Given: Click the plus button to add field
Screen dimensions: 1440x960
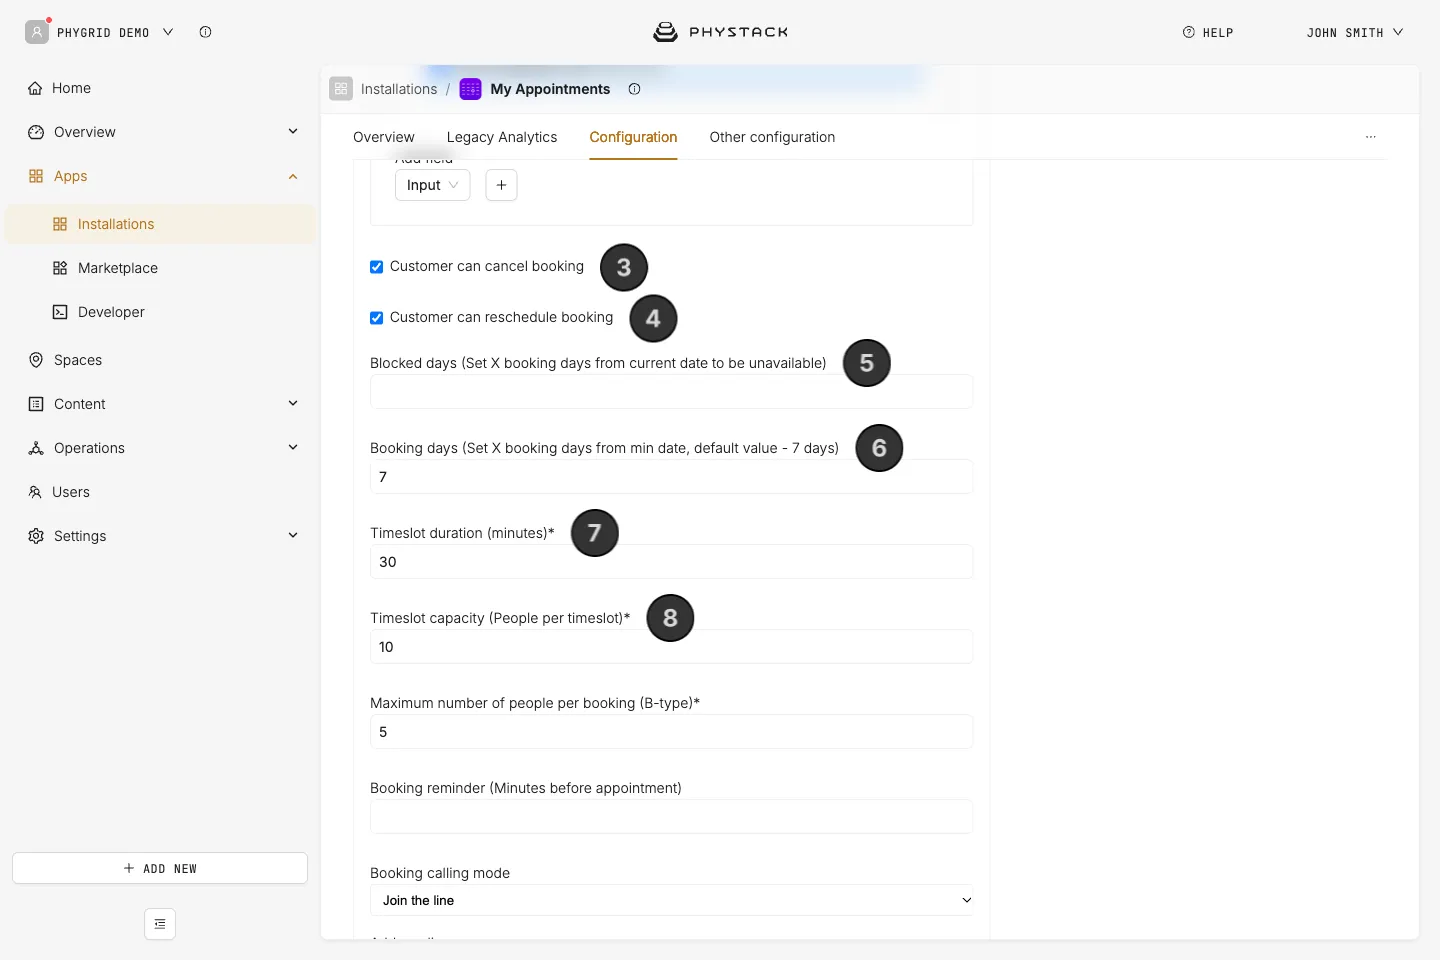Looking at the screenshot, I should pos(501,185).
